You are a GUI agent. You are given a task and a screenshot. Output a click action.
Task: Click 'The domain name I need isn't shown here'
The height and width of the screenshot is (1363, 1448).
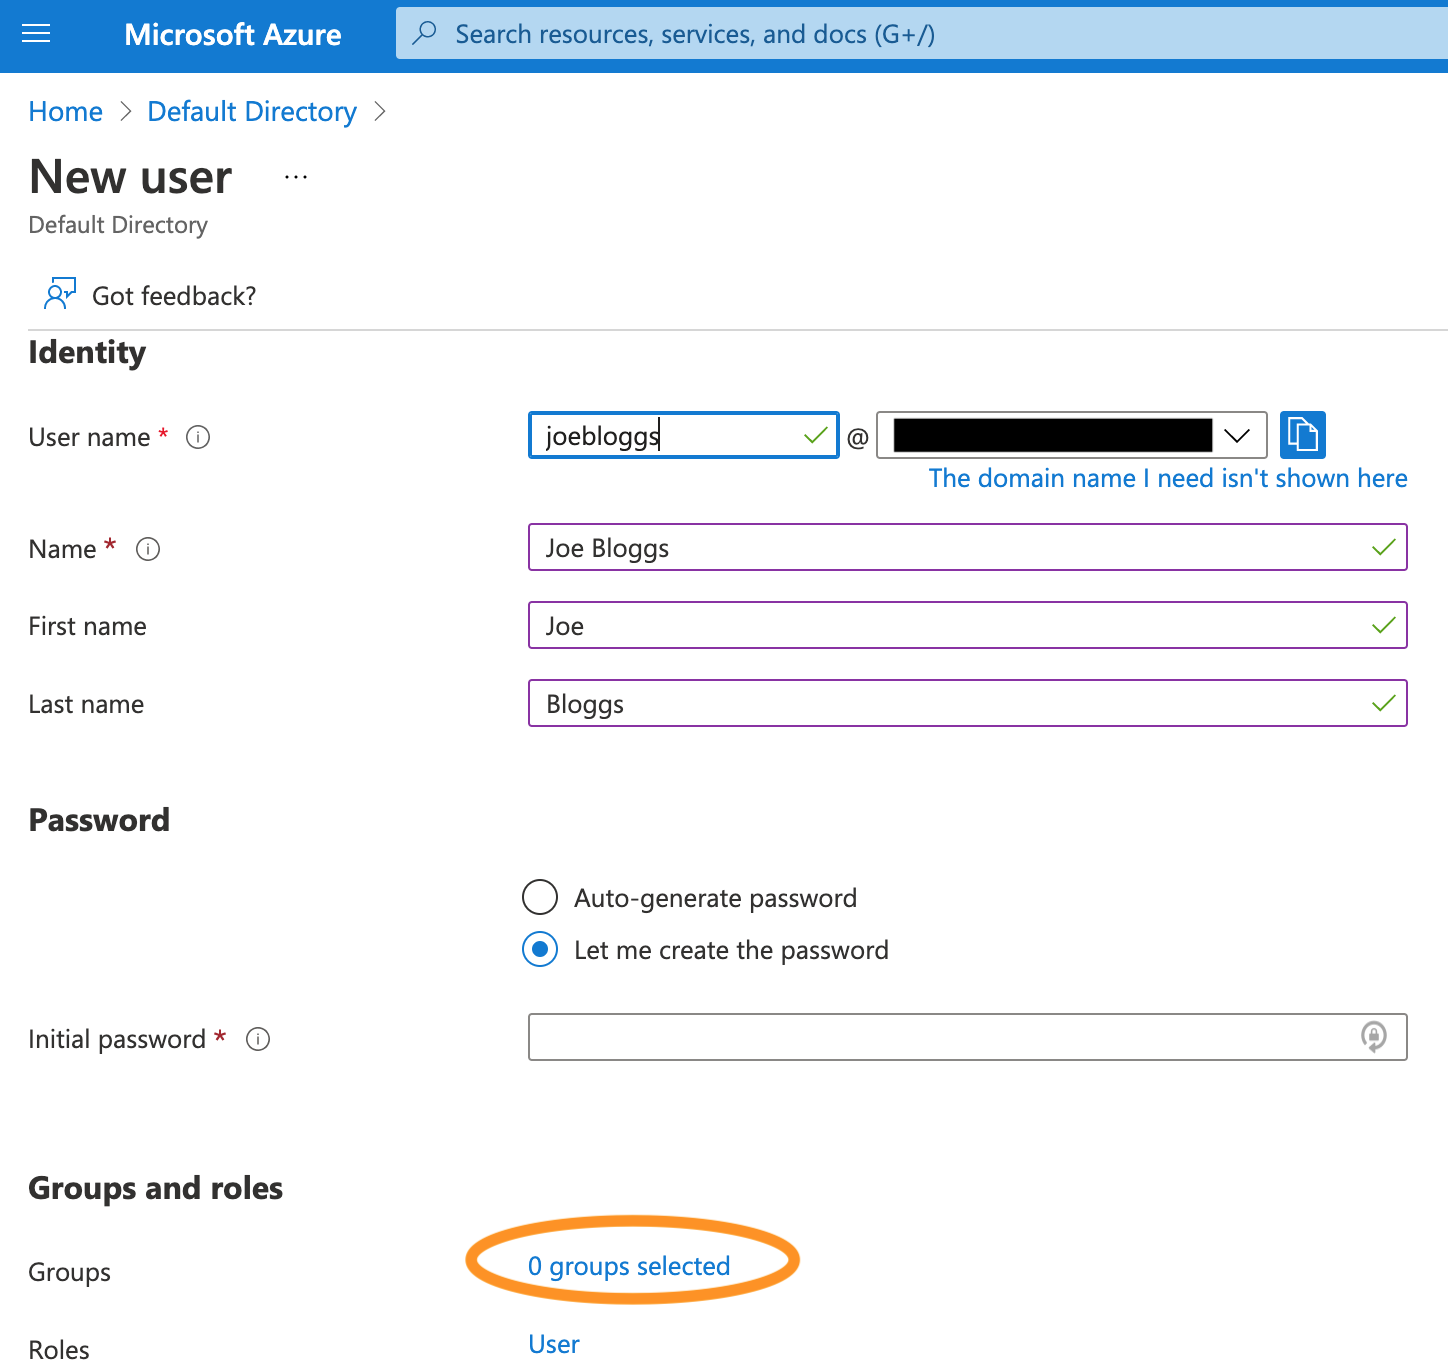(x=1167, y=478)
